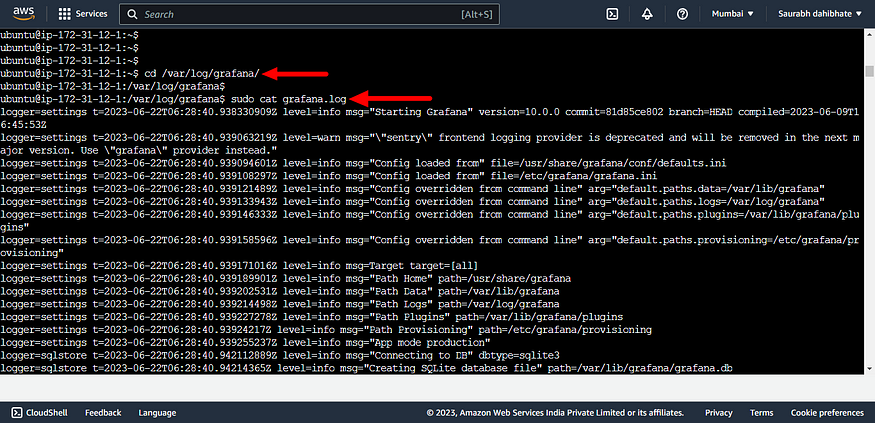The image size is (875, 423).
Task: Open the AWS console home logo
Action: click(24, 13)
